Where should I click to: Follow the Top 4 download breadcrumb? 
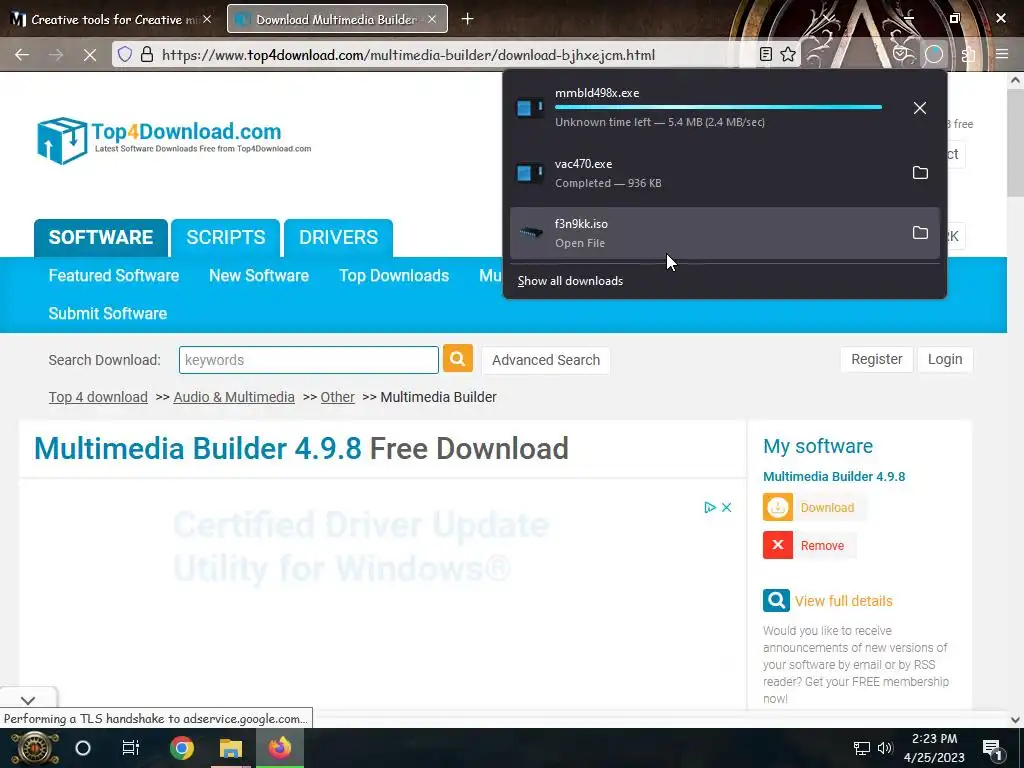coord(98,397)
